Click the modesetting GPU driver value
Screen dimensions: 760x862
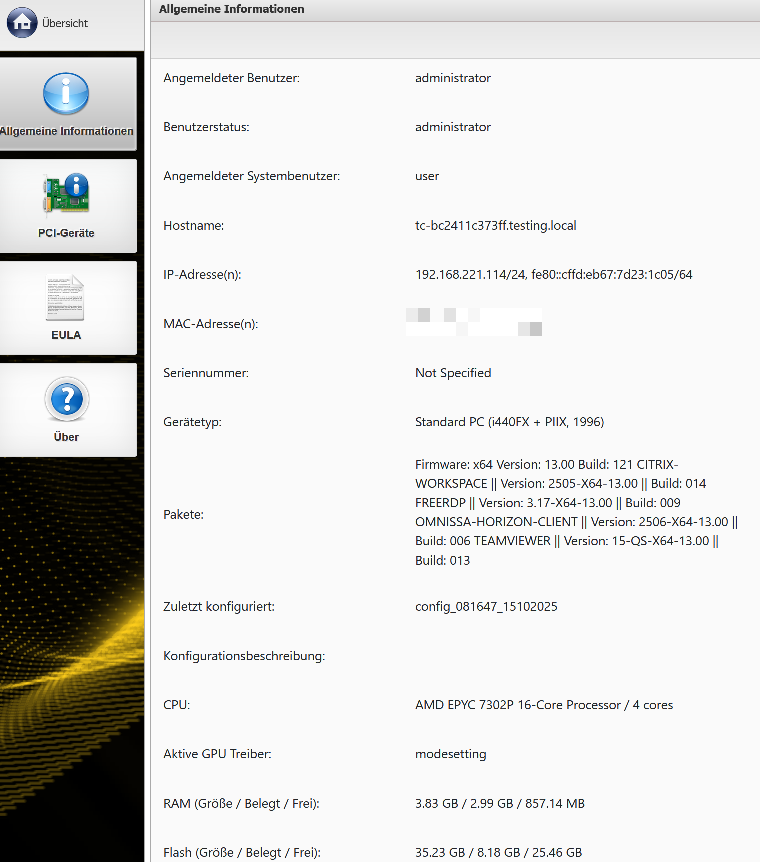[x=451, y=754]
